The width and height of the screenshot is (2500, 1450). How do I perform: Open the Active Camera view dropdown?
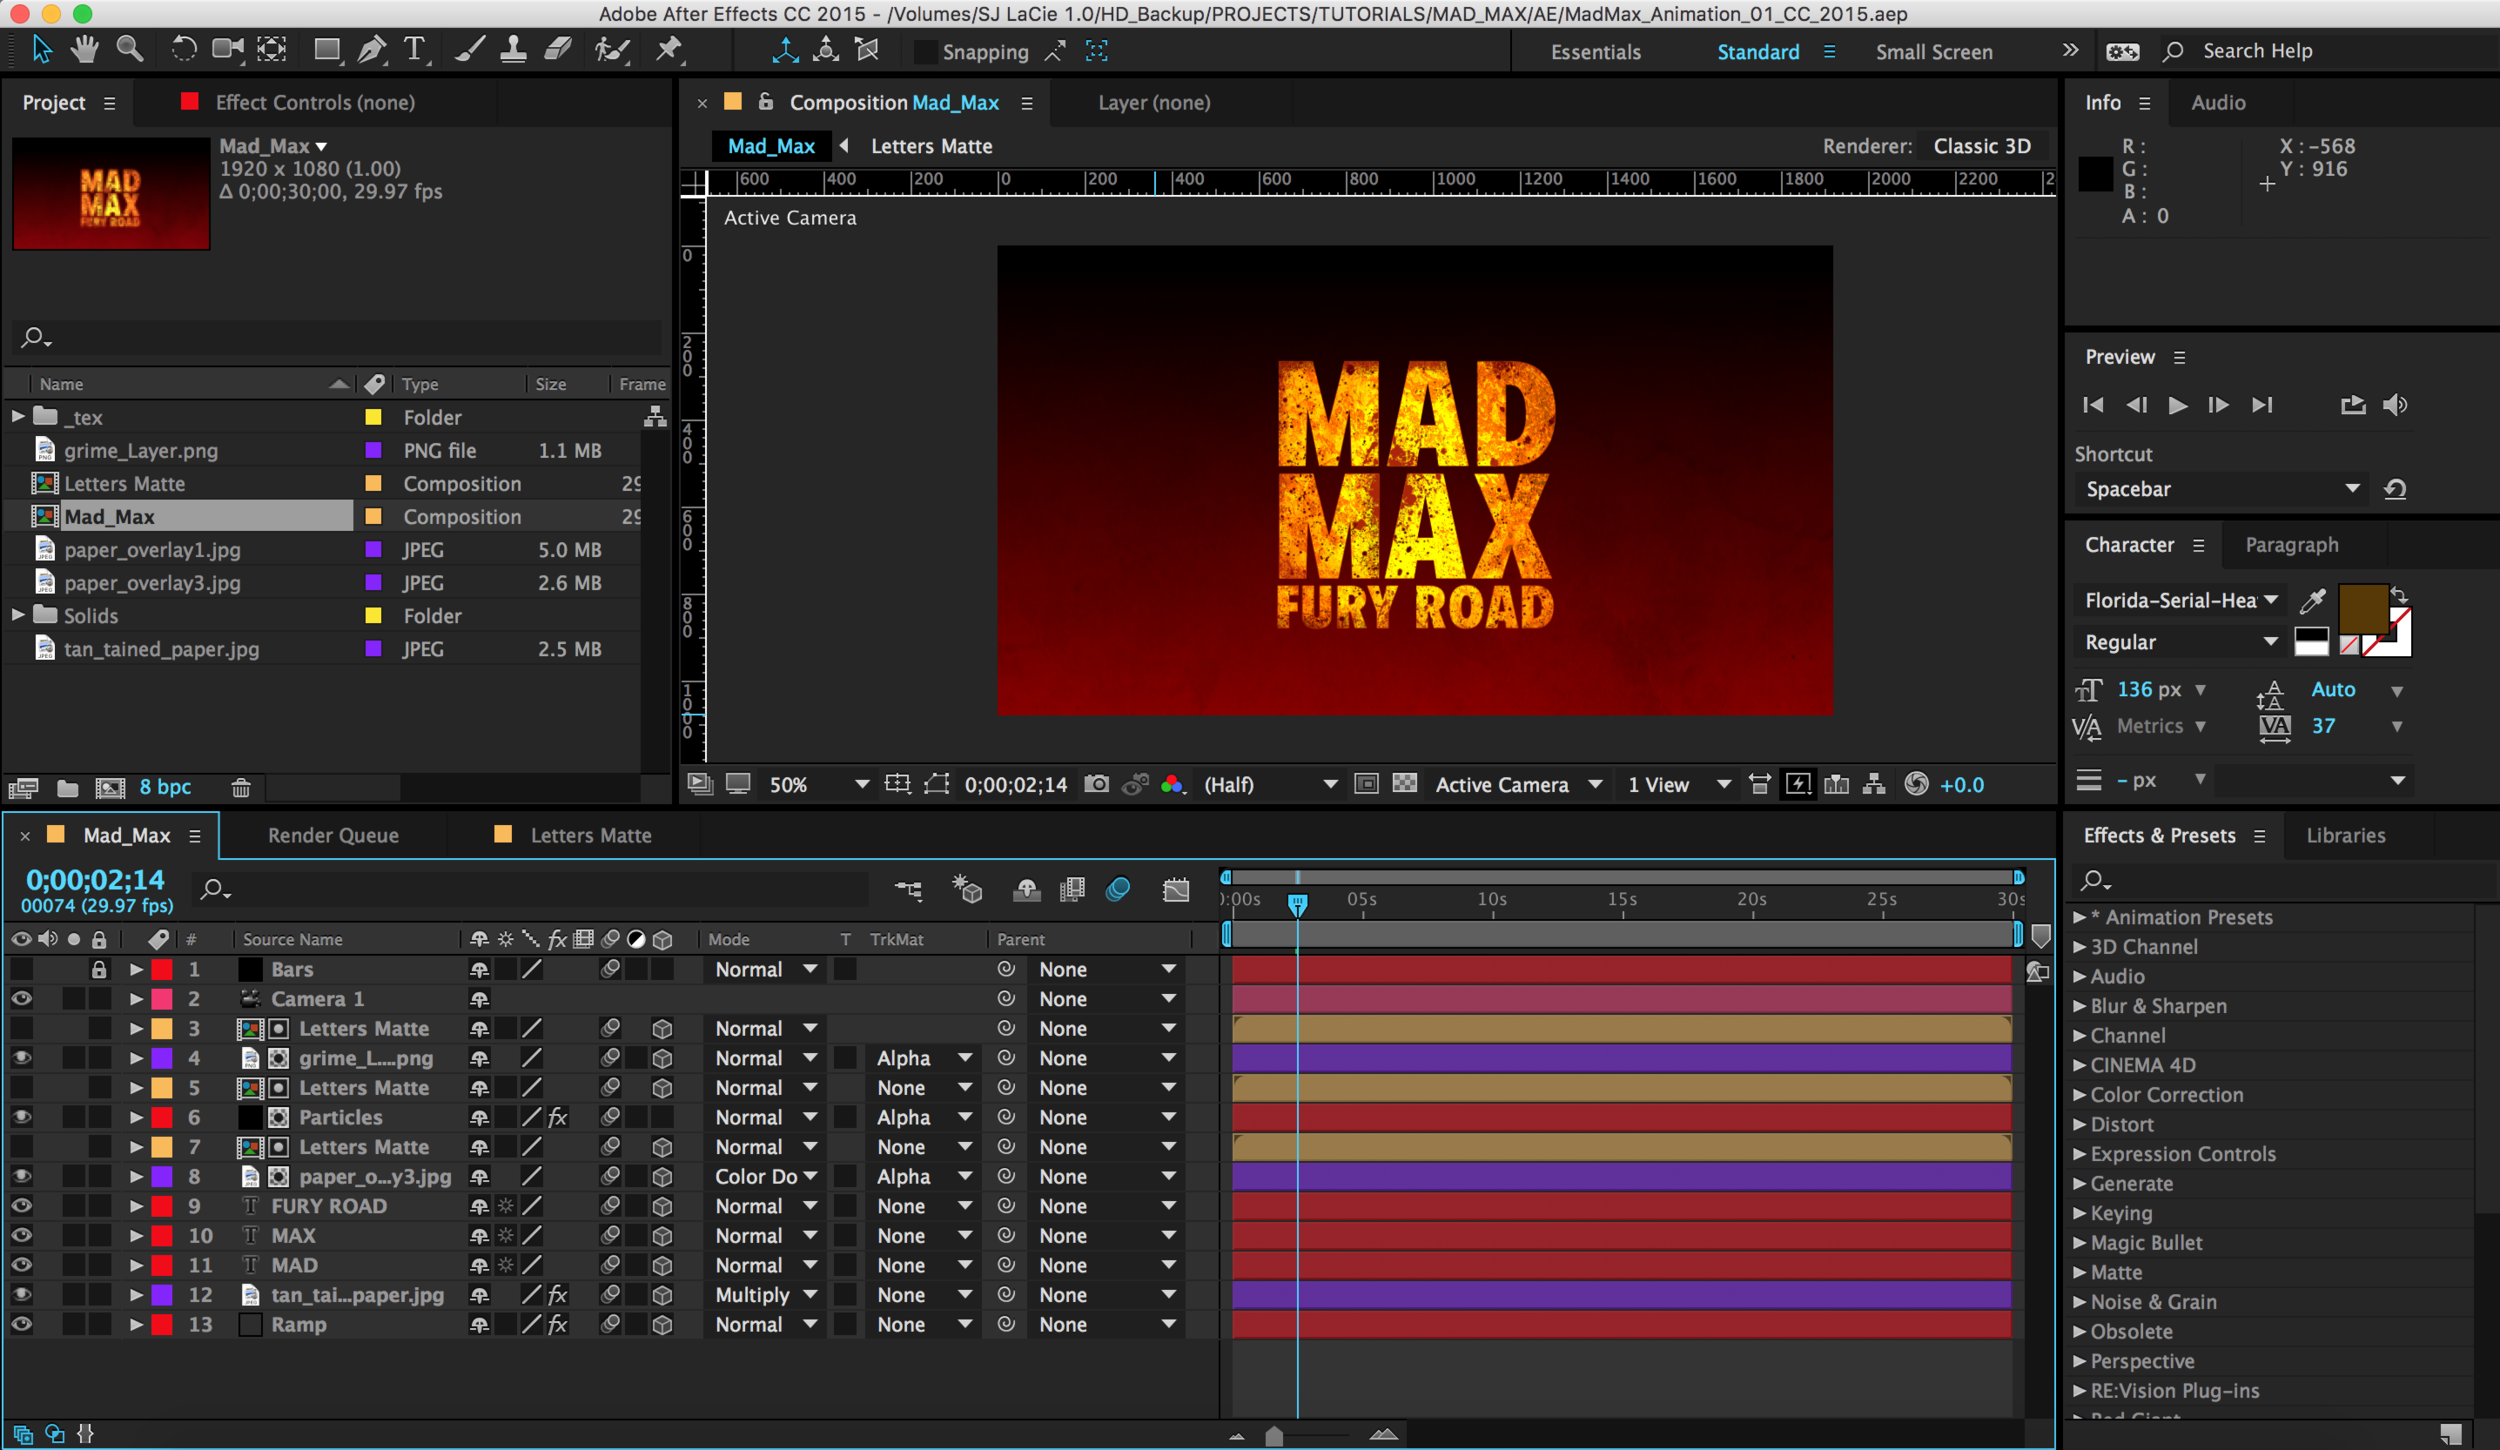point(1517,785)
